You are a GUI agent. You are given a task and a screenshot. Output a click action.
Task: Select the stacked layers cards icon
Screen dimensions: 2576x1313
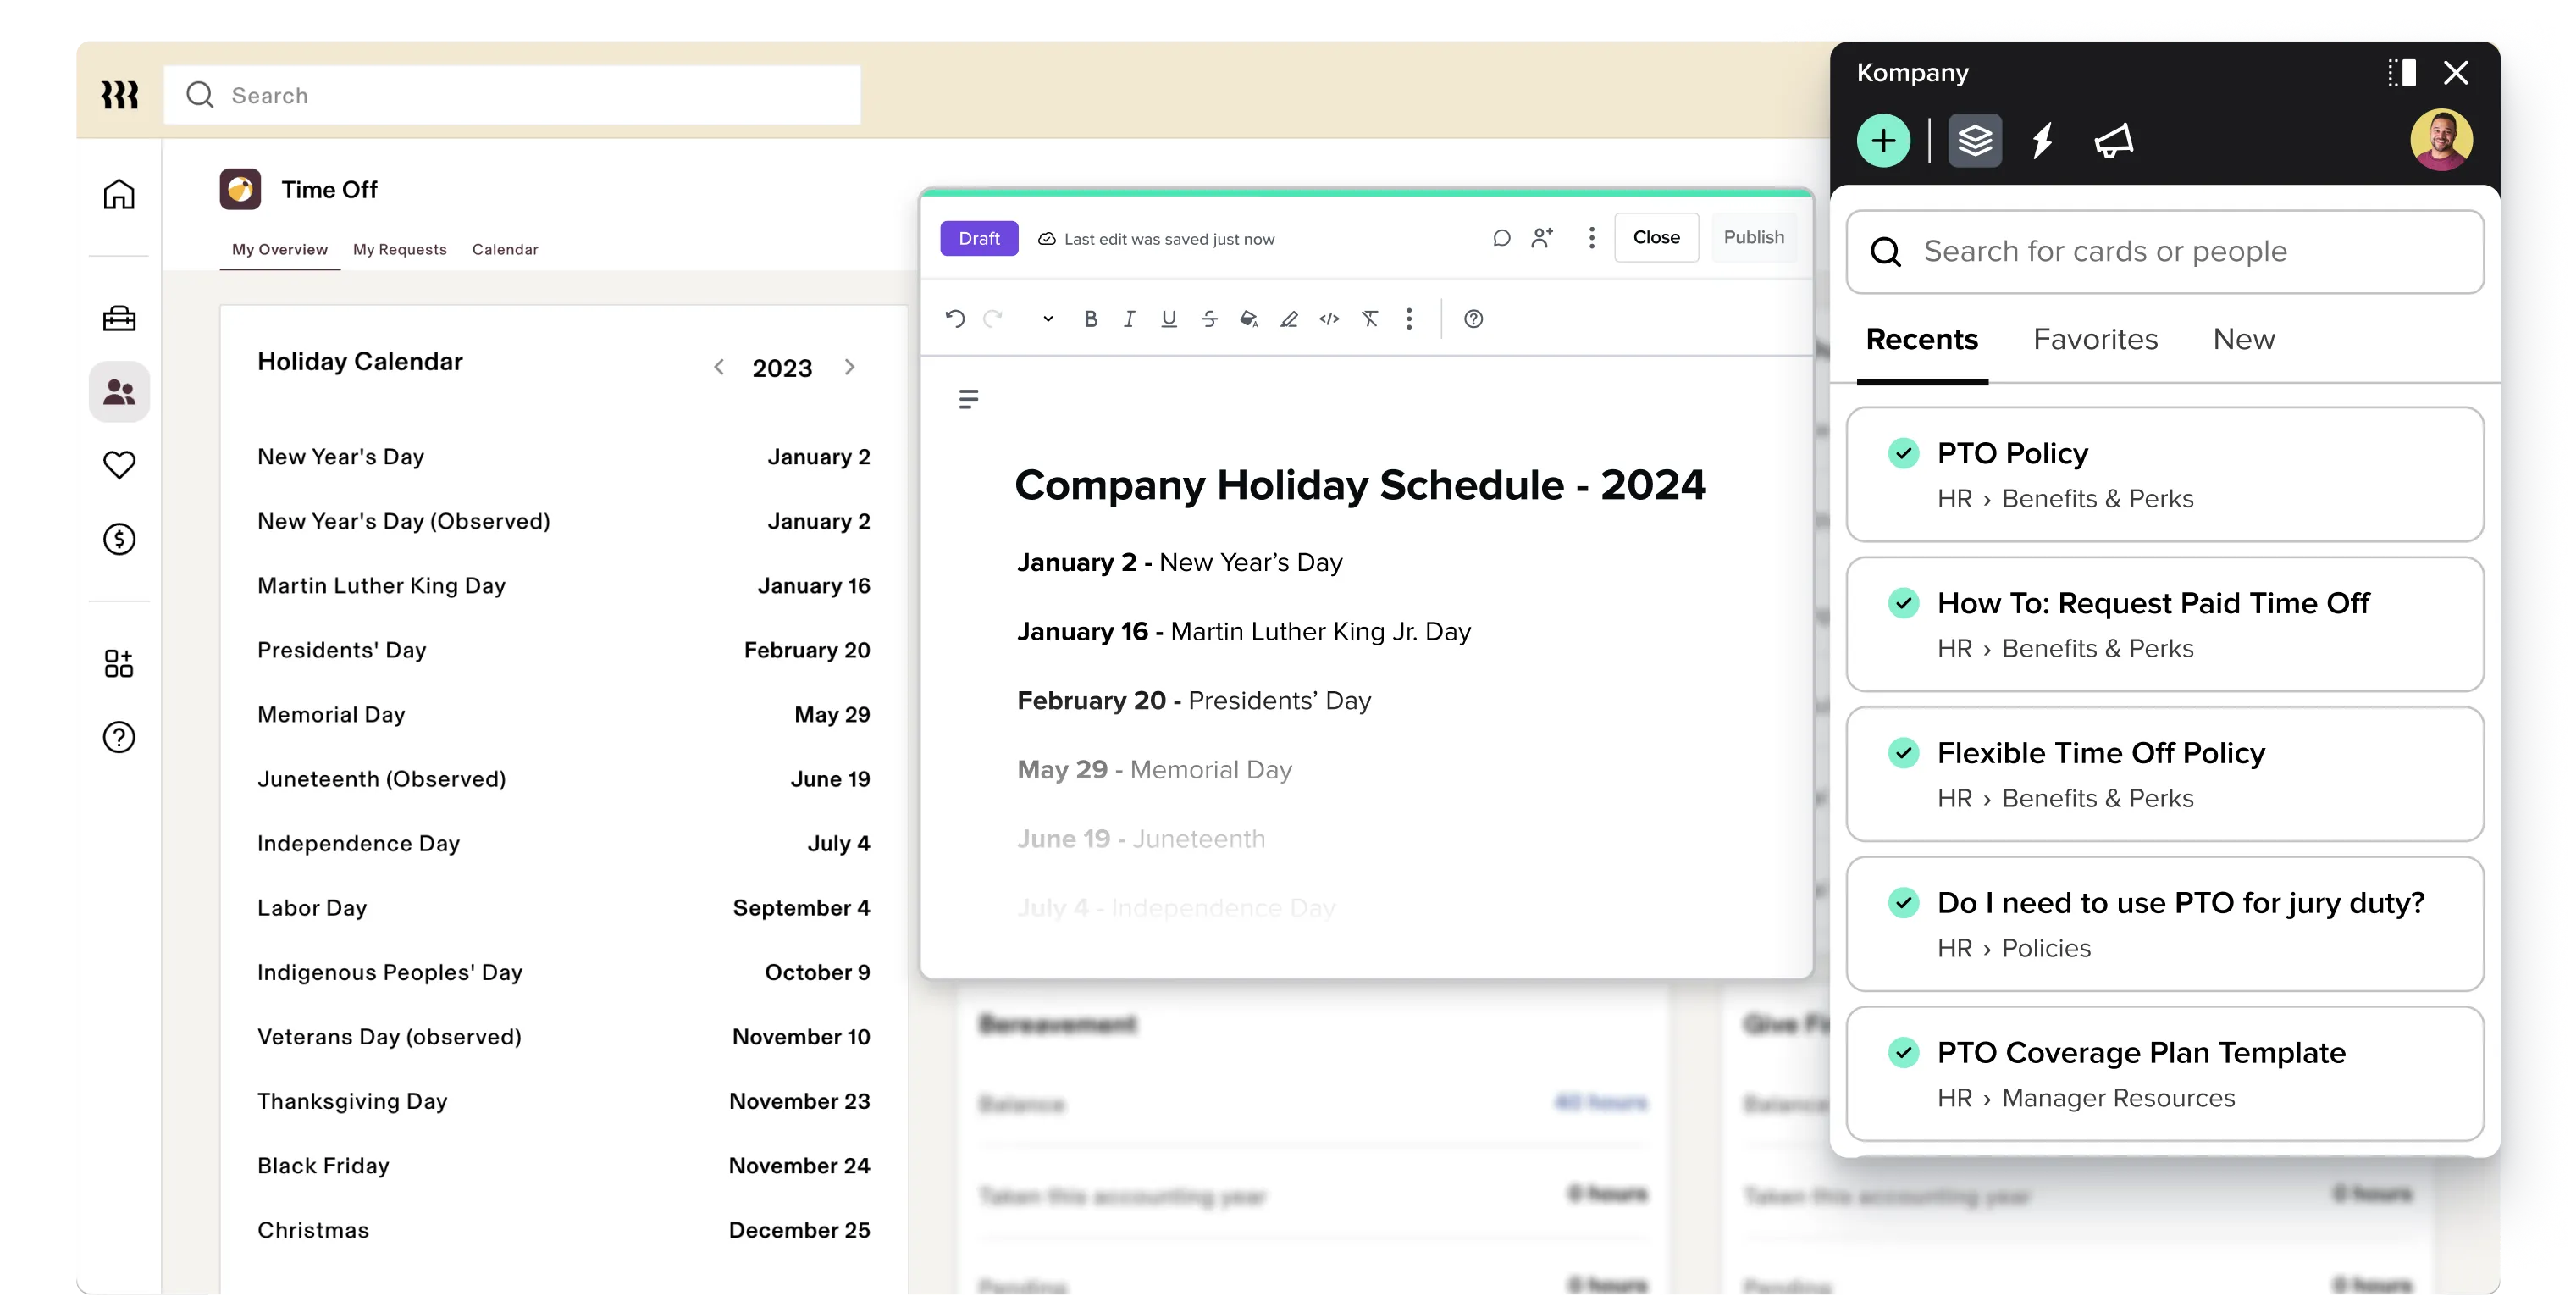pos(1975,141)
